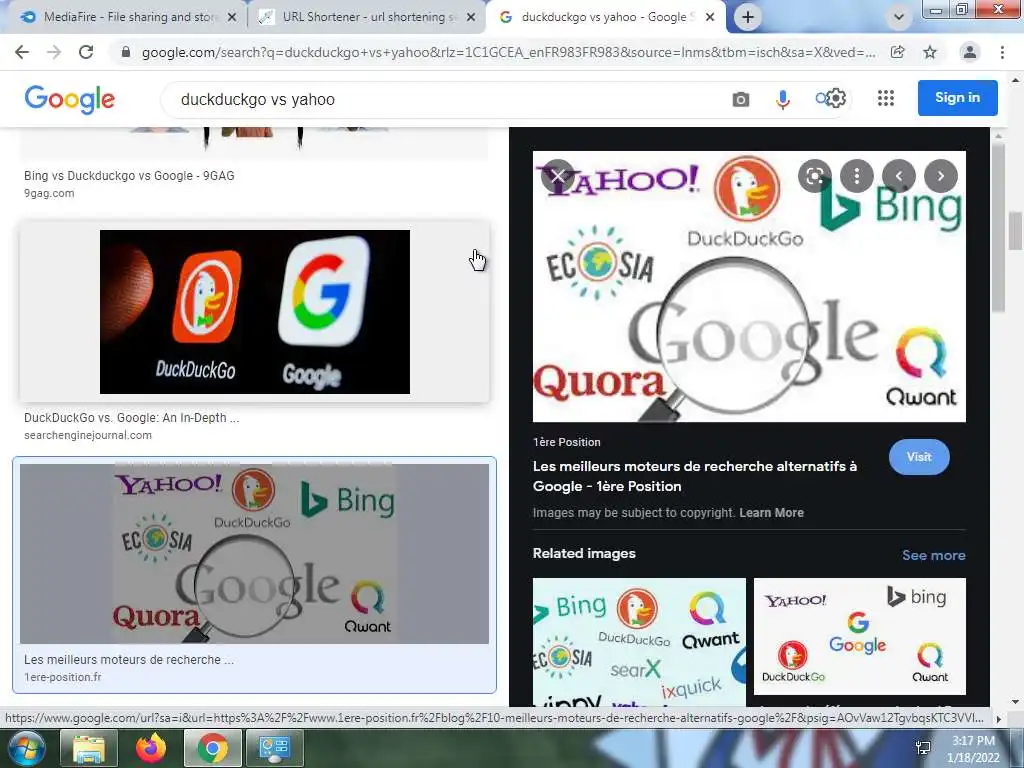
Task: Click the 1ere-position.fr source text
Action: pyautogui.click(x=63, y=677)
